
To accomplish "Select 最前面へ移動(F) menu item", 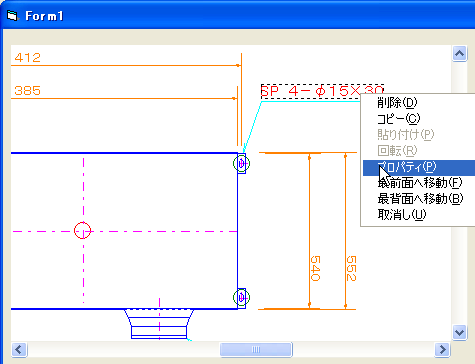I will pos(419,183).
